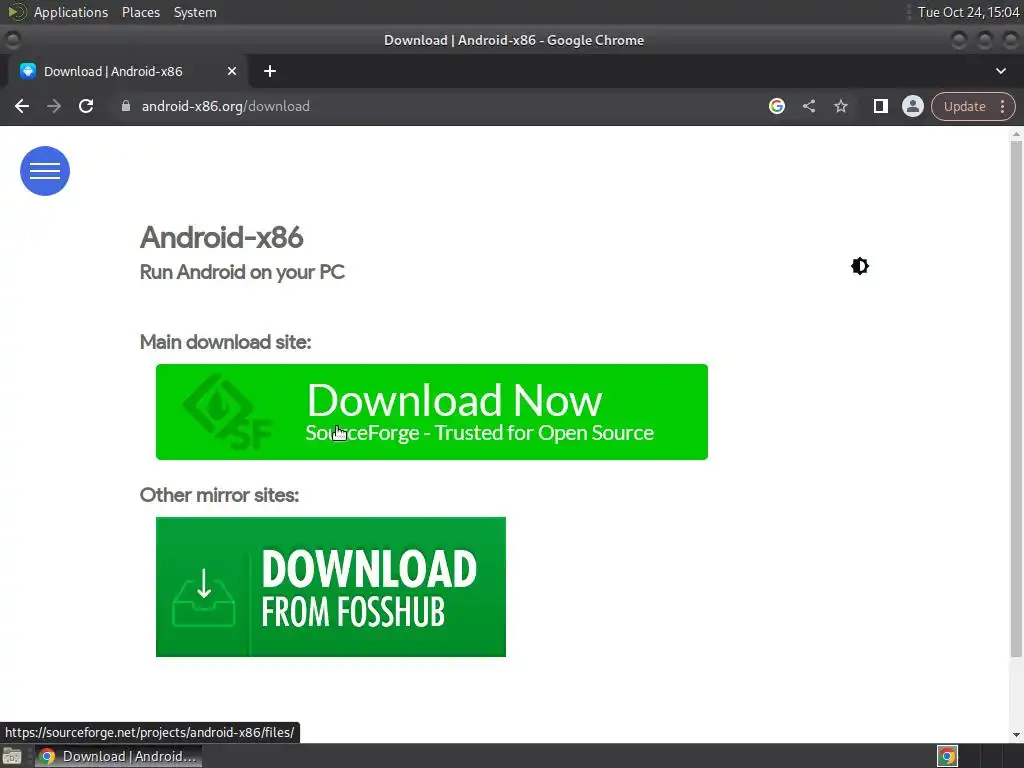Bookmark this page with star icon
Viewport: 1024px width, 768px height.
pos(840,106)
